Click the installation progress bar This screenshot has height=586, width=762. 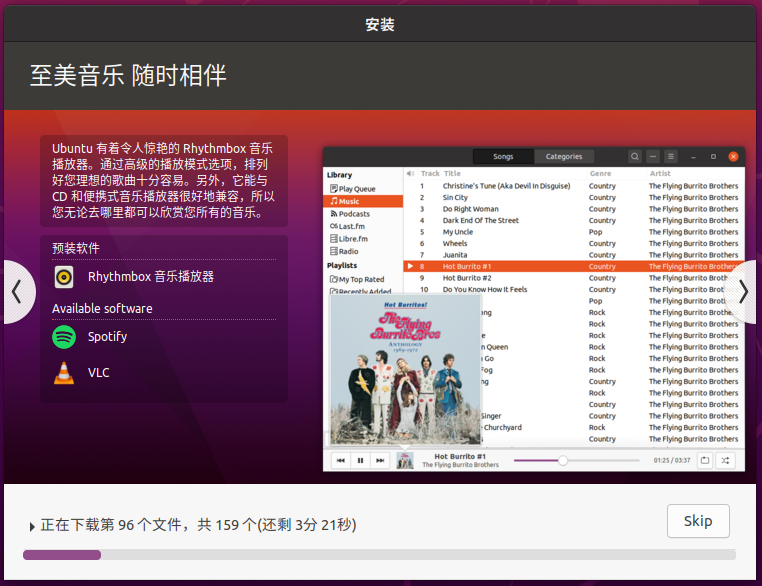pos(379,554)
